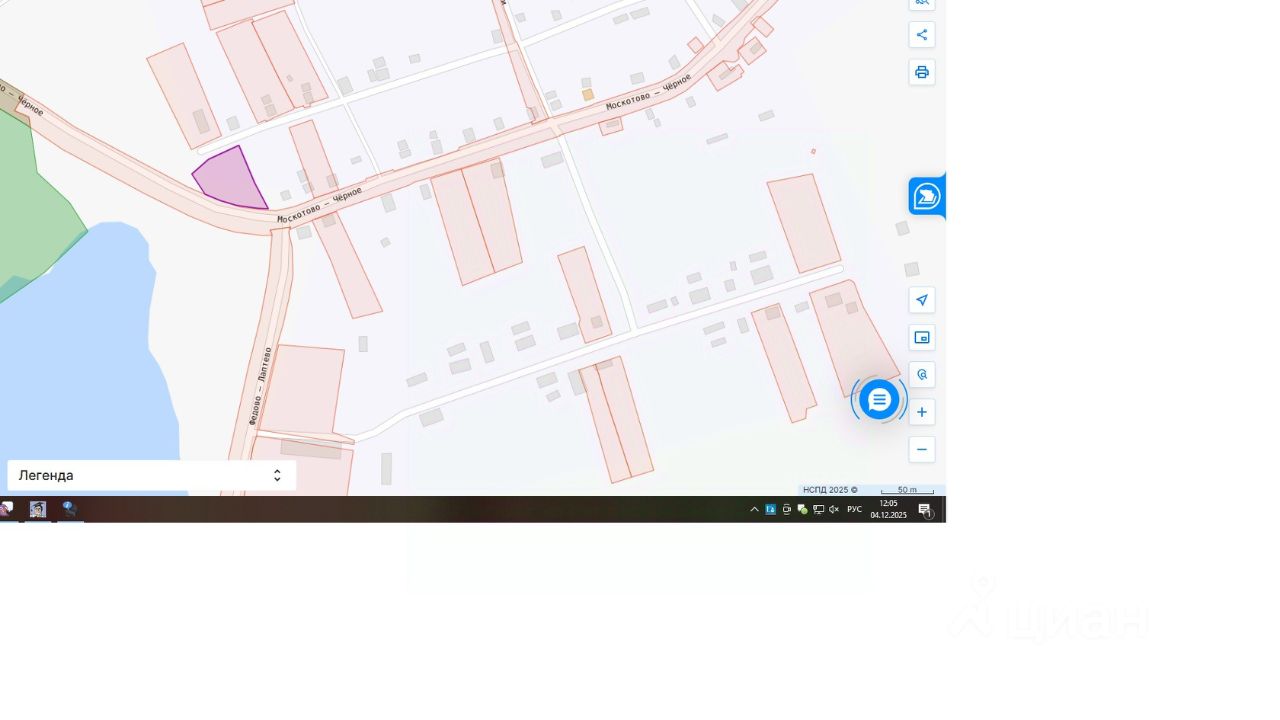Viewport: 1280px width, 720px height.
Task: Switch the РУС input language indicator
Action: coord(855,510)
